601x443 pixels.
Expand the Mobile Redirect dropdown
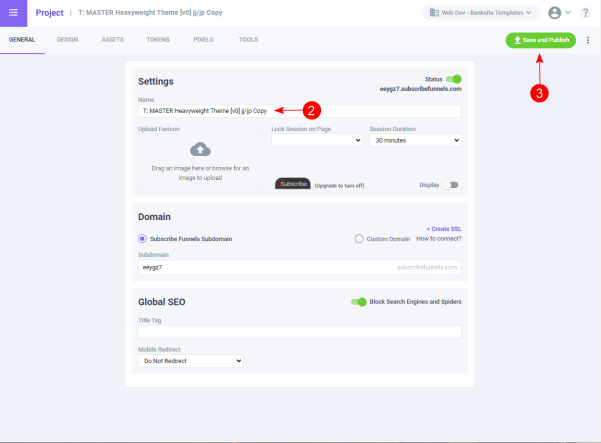point(191,360)
